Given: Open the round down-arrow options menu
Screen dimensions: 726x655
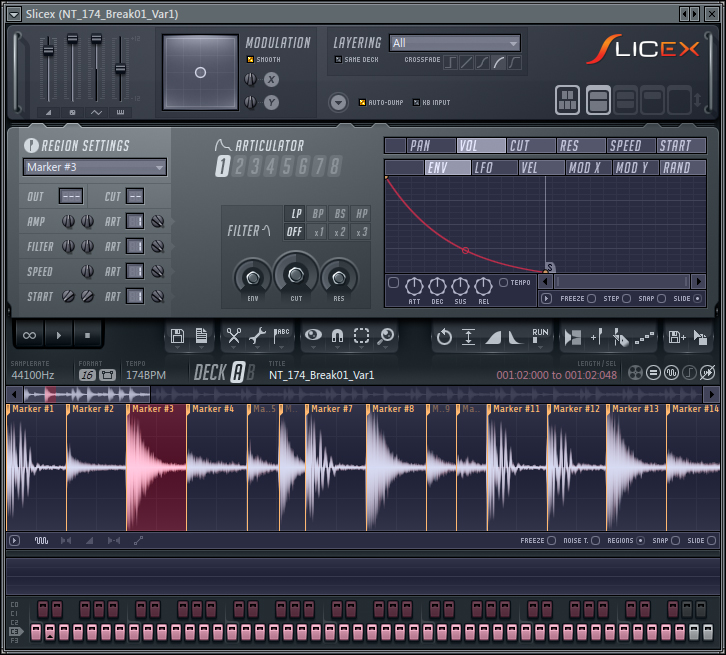Looking at the screenshot, I should point(338,102).
